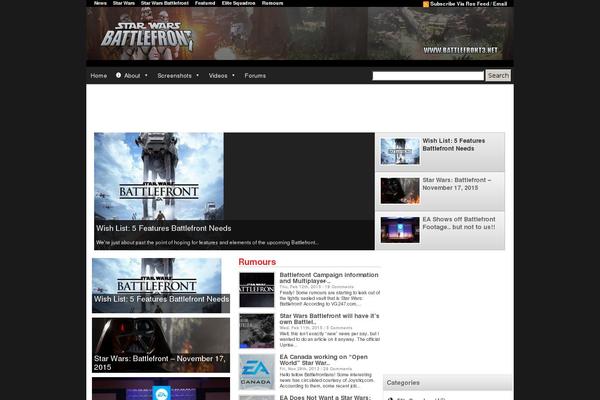The width and height of the screenshot is (600, 400).
Task: Select Wish List thumbnail in slider sidebar
Action: (x=400, y=152)
